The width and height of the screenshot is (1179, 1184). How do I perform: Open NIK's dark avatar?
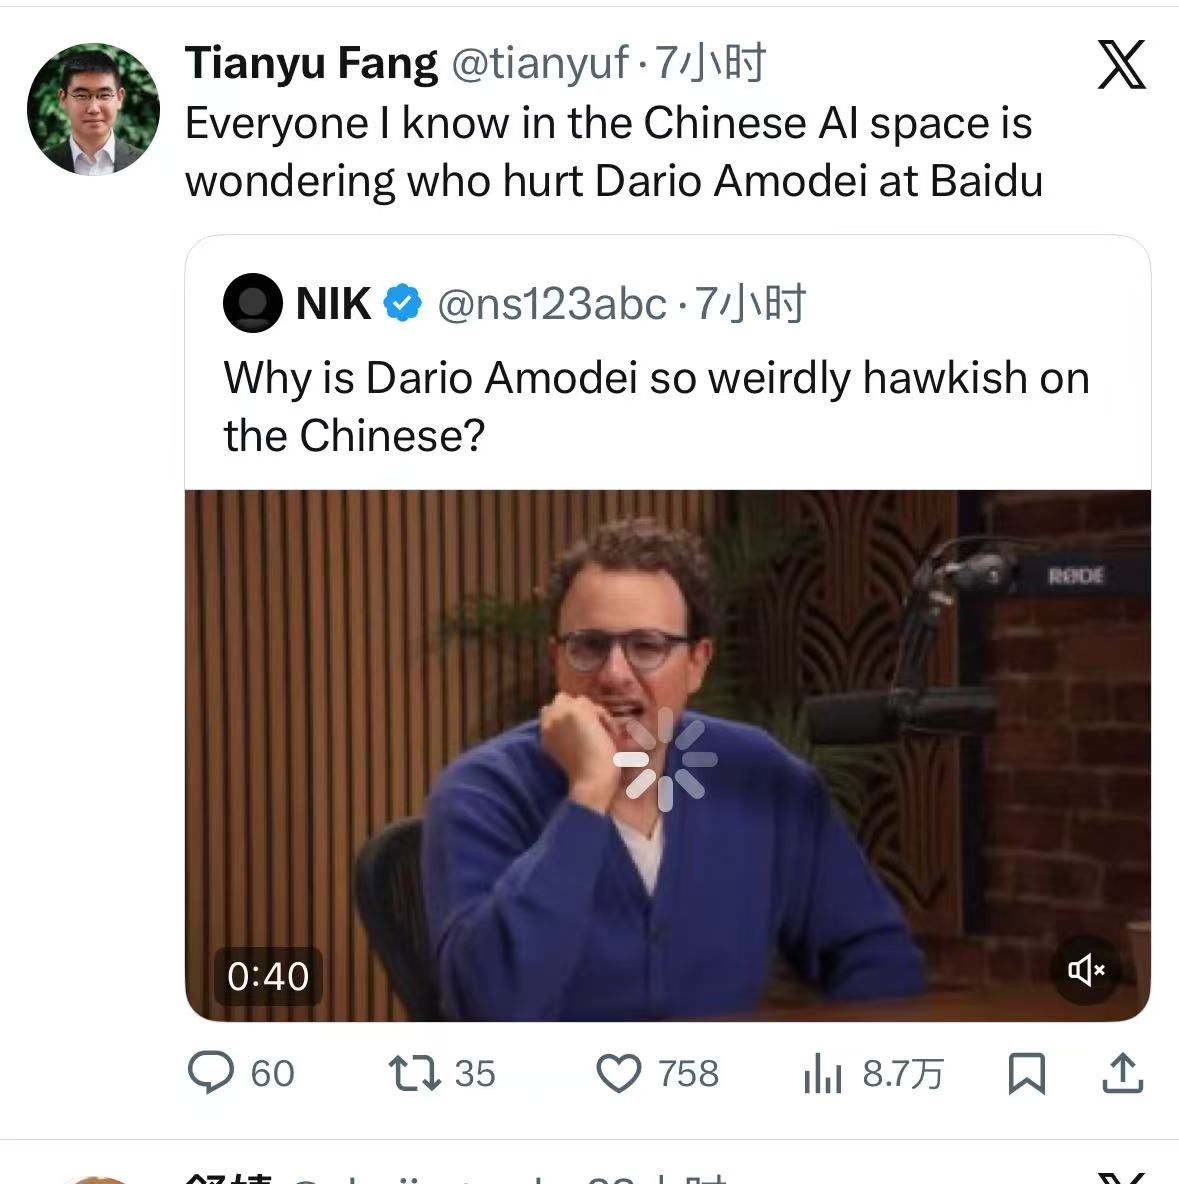pyautogui.click(x=253, y=303)
